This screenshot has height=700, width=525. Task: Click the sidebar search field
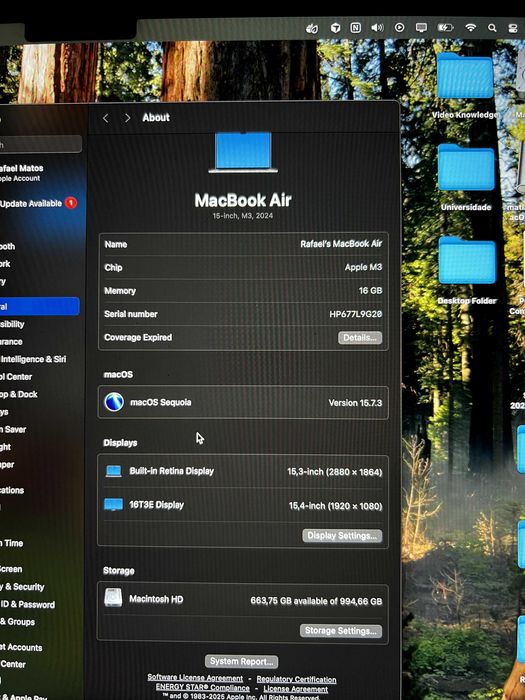tap(41, 144)
